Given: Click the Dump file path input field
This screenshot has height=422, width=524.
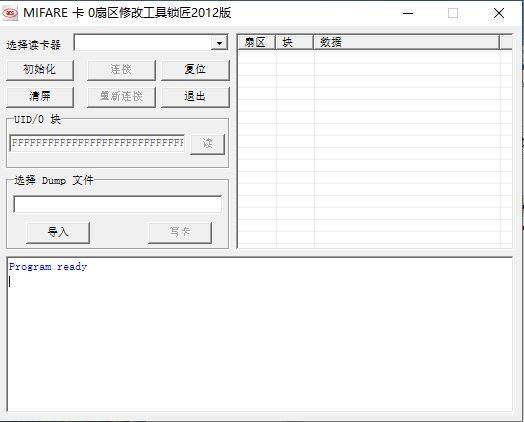Looking at the screenshot, I should coord(118,204).
